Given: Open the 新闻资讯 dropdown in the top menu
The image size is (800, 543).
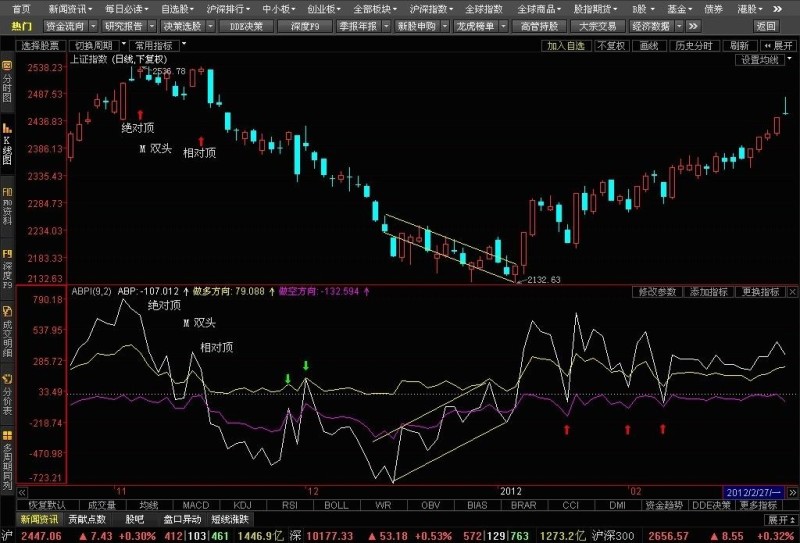Looking at the screenshot, I should pos(71,9).
